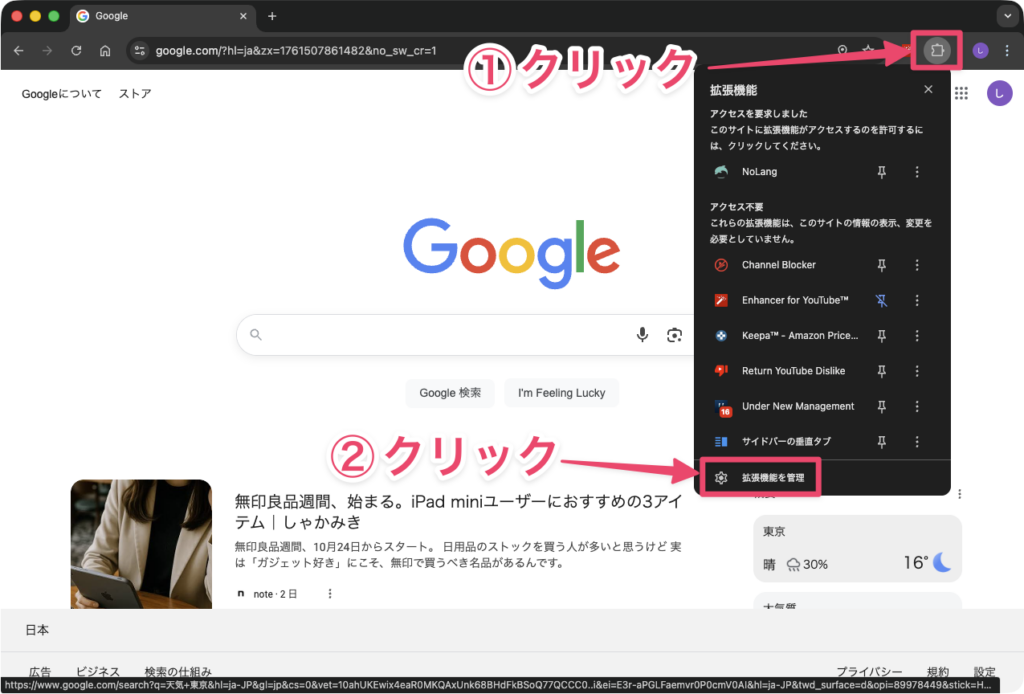The width and height of the screenshot is (1024, 694).
Task: Click the Extensions puzzle icon in toolbar
Action: point(937,50)
